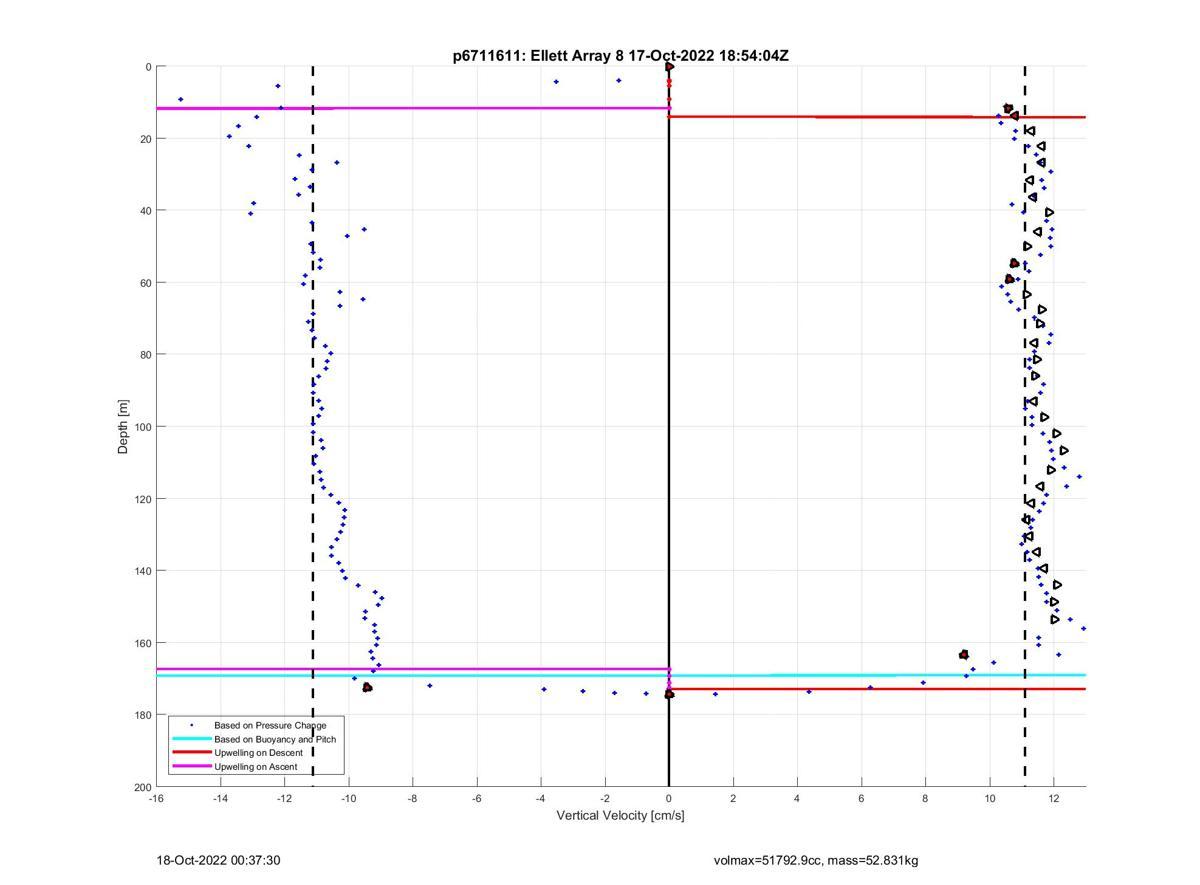Click the timestamp '18-Oct-2022 00:37:30'
The width and height of the screenshot is (1200, 885).
tap(218, 860)
